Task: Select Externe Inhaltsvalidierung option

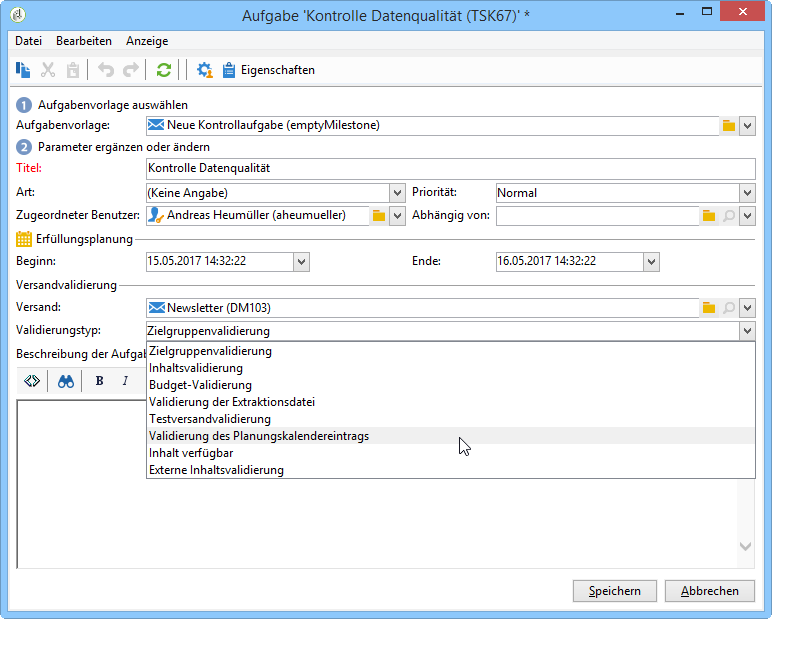Action: (x=451, y=470)
